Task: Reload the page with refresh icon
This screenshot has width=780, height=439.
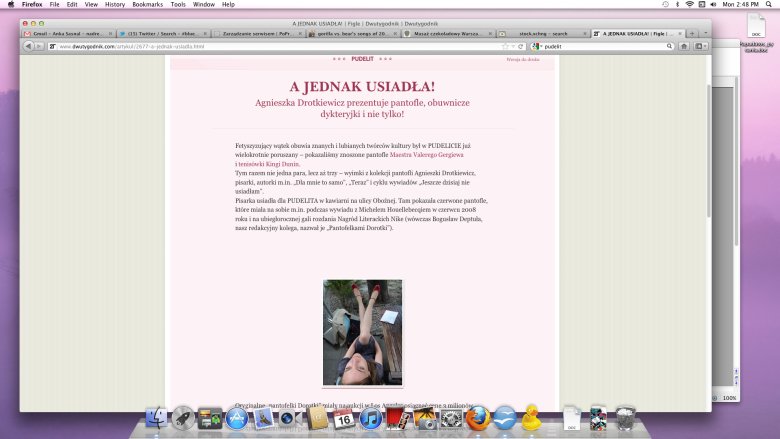Action: (x=521, y=46)
